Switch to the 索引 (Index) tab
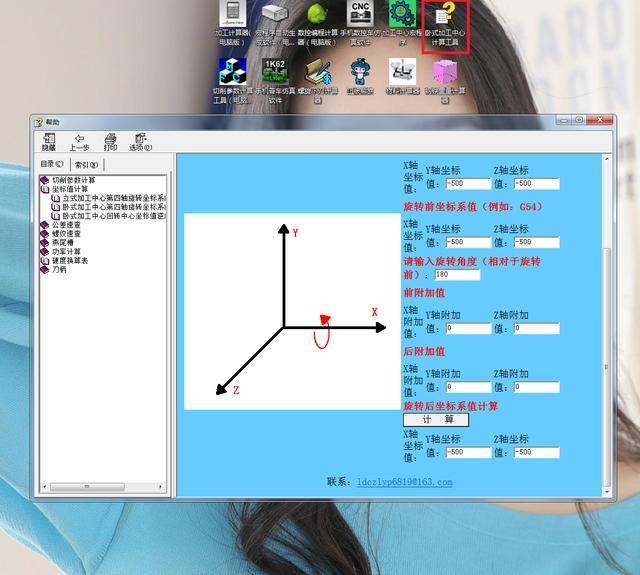Image resolution: width=640 pixels, height=575 pixels. (x=87, y=164)
